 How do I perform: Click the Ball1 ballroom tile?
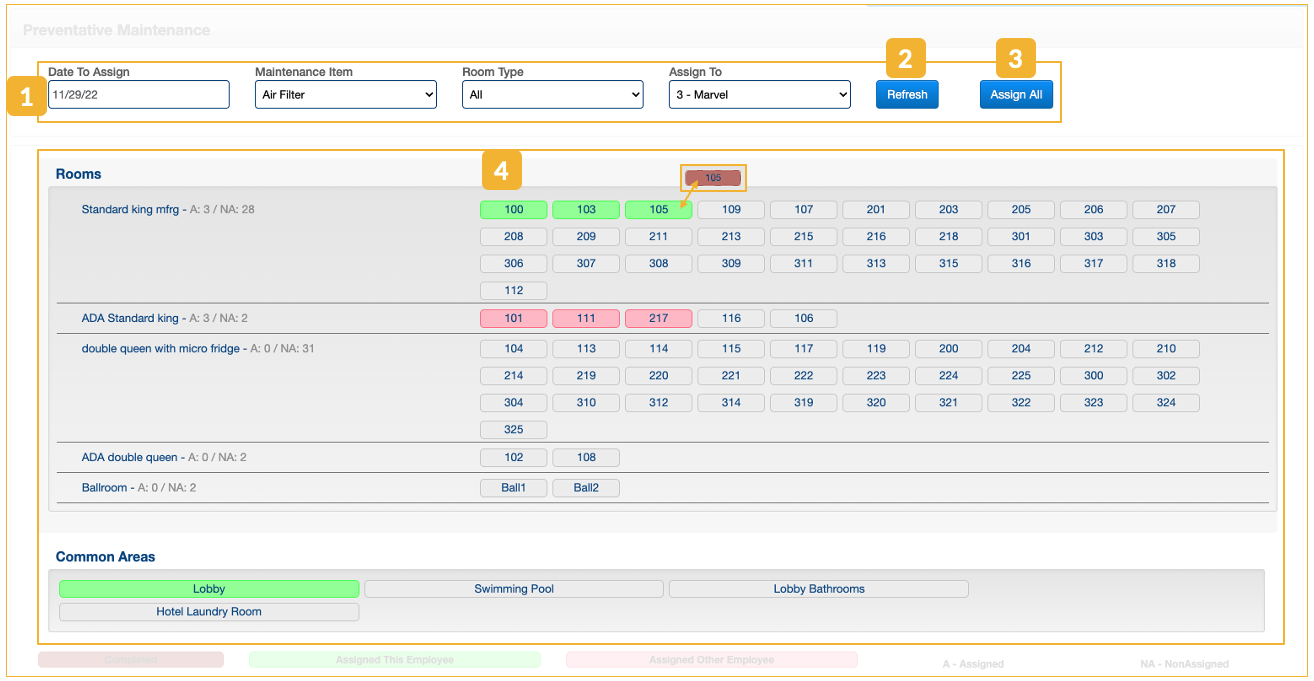point(514,488)
